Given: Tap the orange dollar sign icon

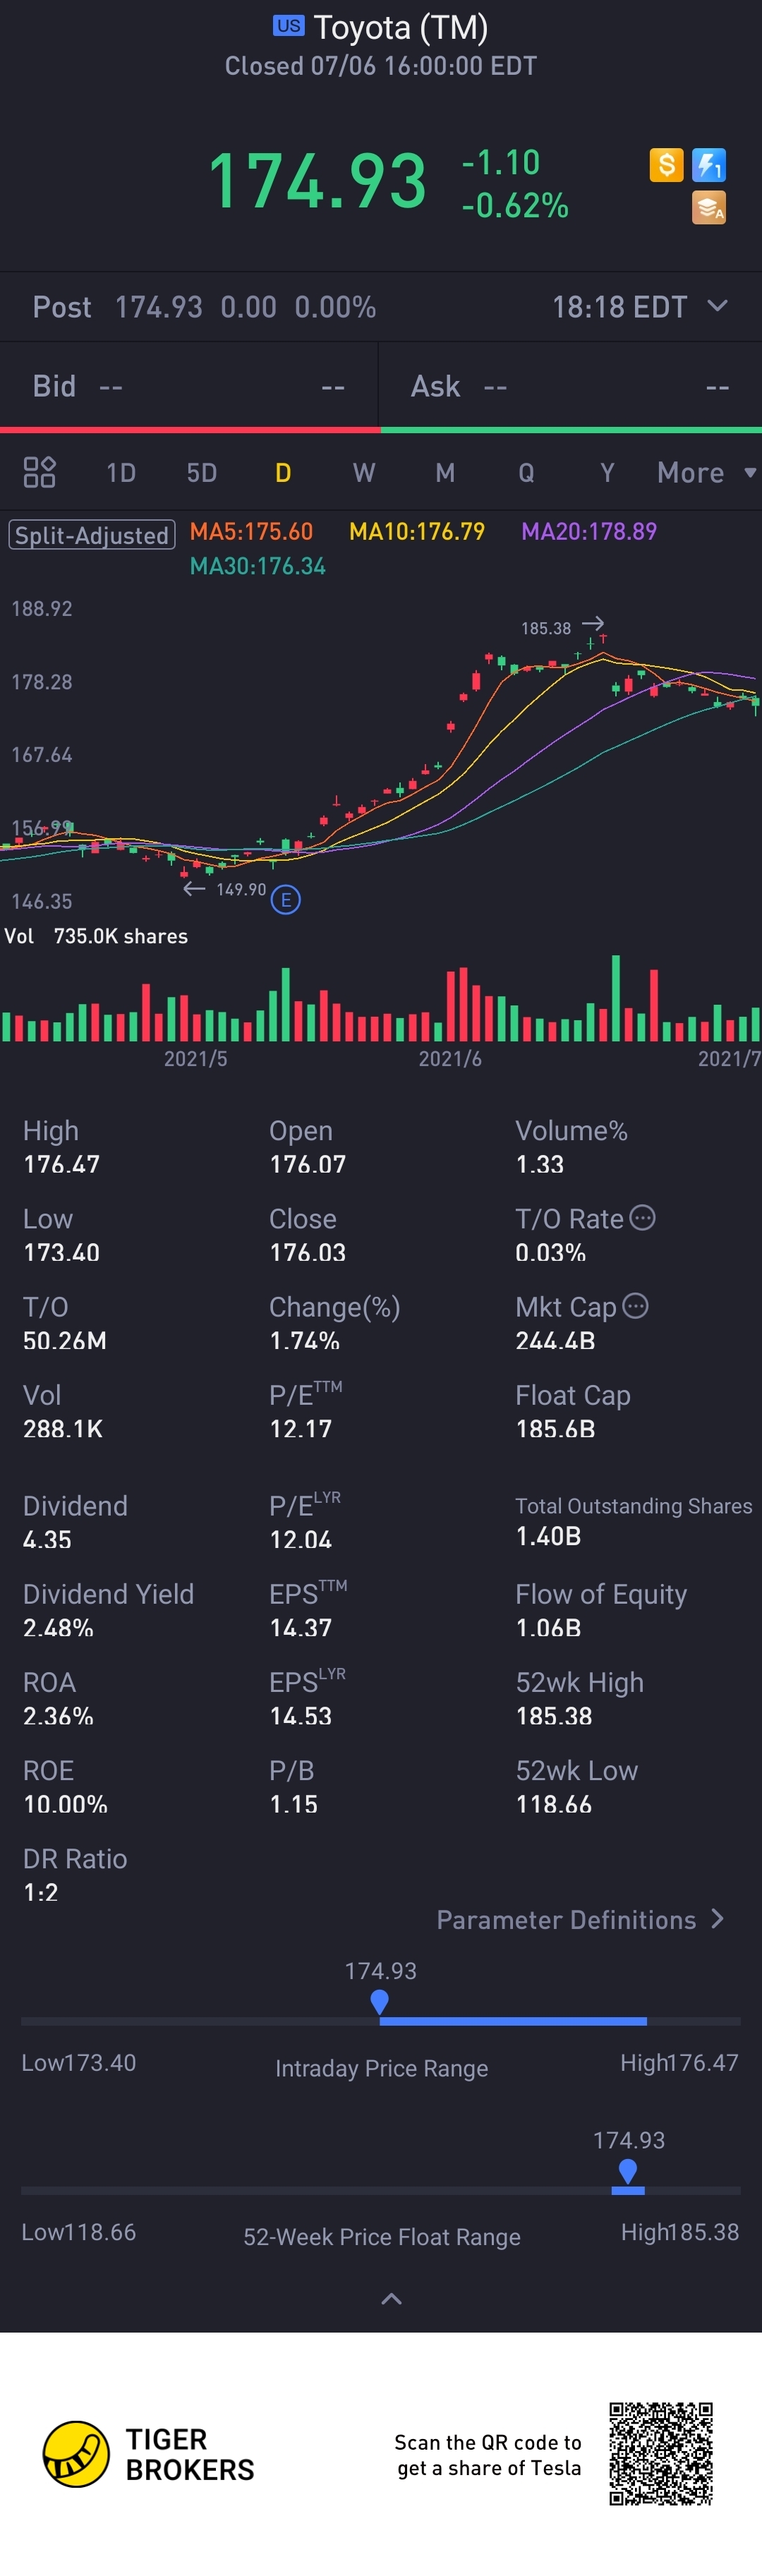Looking at the screenshot, I should 666,165.
